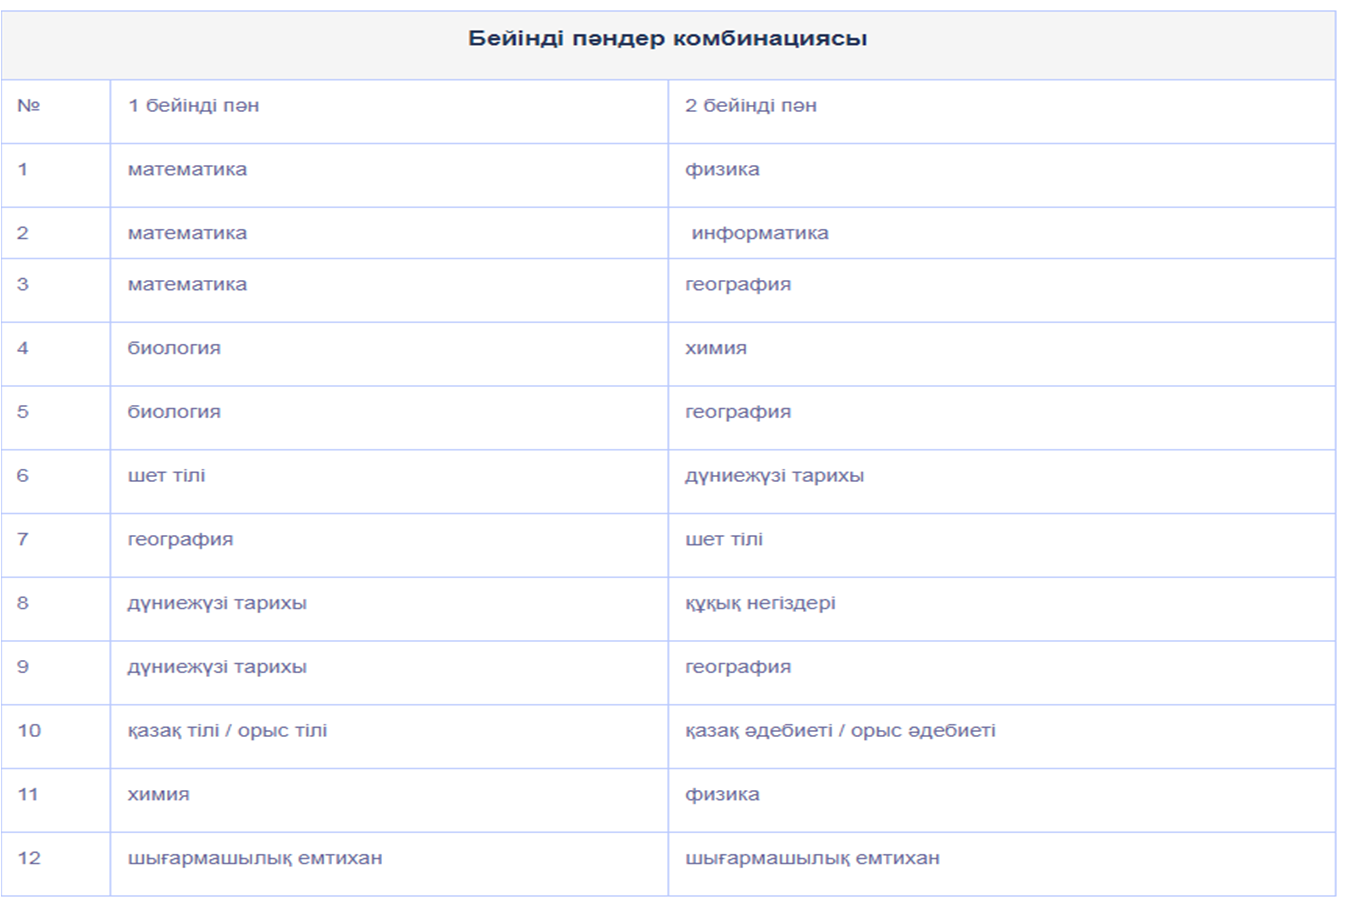1350x902 pixels.
Task: Click 'шығармашылық емтихан' in the first subject column
Action: click(255, 858)
